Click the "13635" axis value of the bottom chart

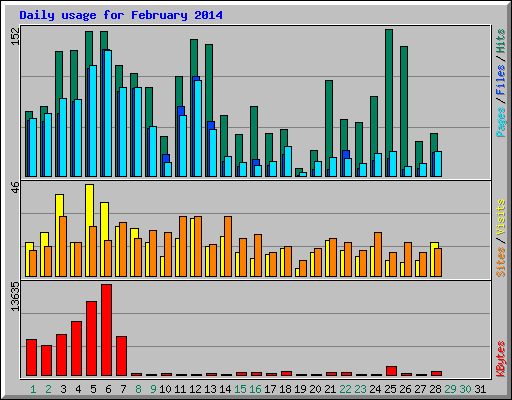pos(15,297)
